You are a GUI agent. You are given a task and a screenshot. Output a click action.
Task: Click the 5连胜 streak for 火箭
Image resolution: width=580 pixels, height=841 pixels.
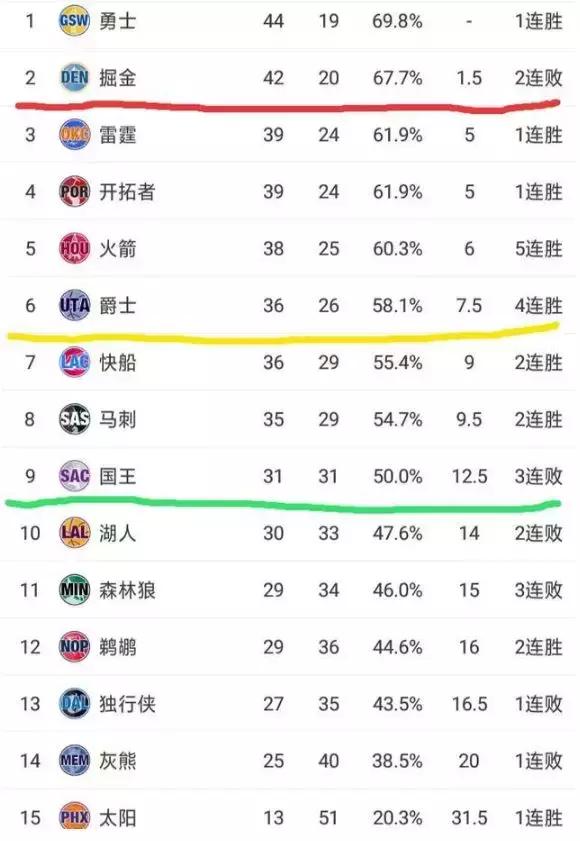[538, 249]
